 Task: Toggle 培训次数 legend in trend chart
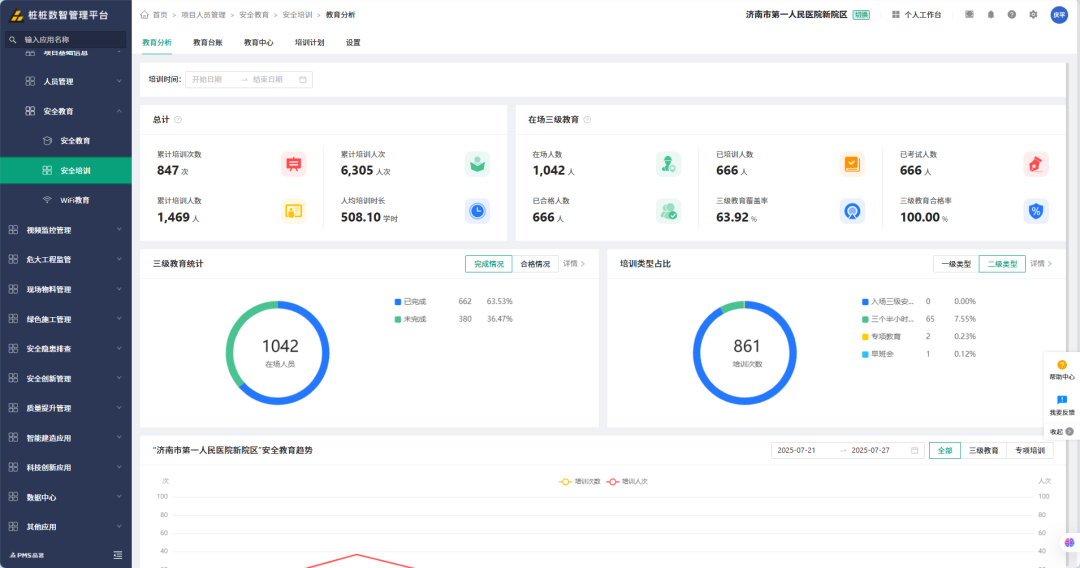point(580,481)
